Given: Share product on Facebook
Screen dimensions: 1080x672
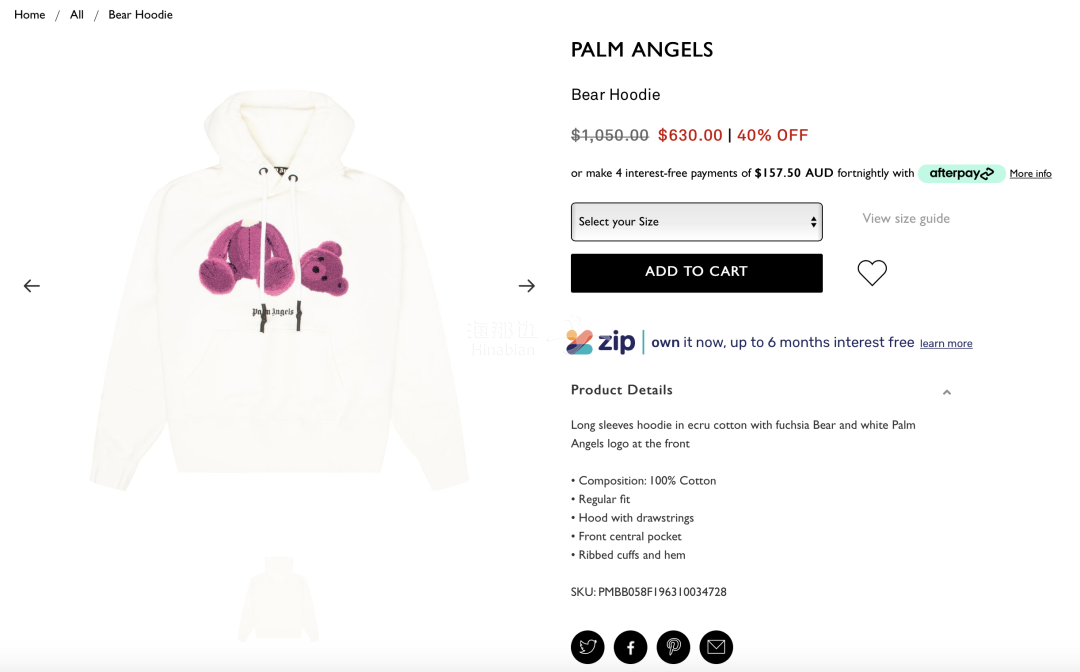Looking at the screenshot, I should click(x=630, y=647).
